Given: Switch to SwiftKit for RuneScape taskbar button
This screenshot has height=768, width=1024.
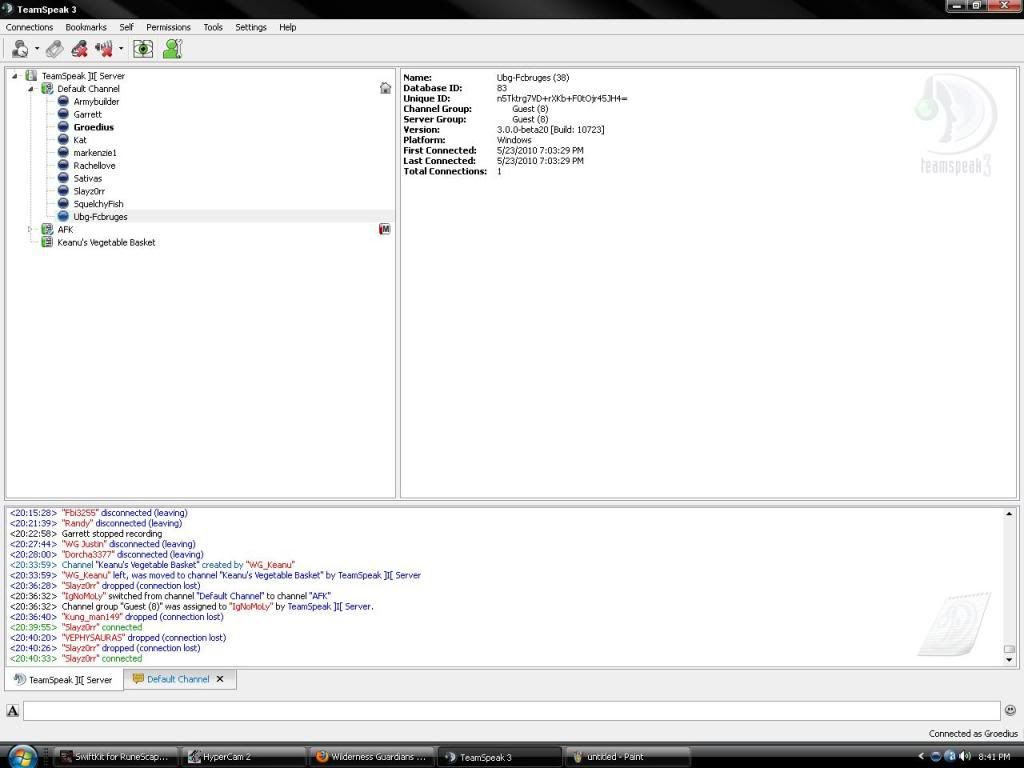Looking at the screenshot, I should pos(114,757).
